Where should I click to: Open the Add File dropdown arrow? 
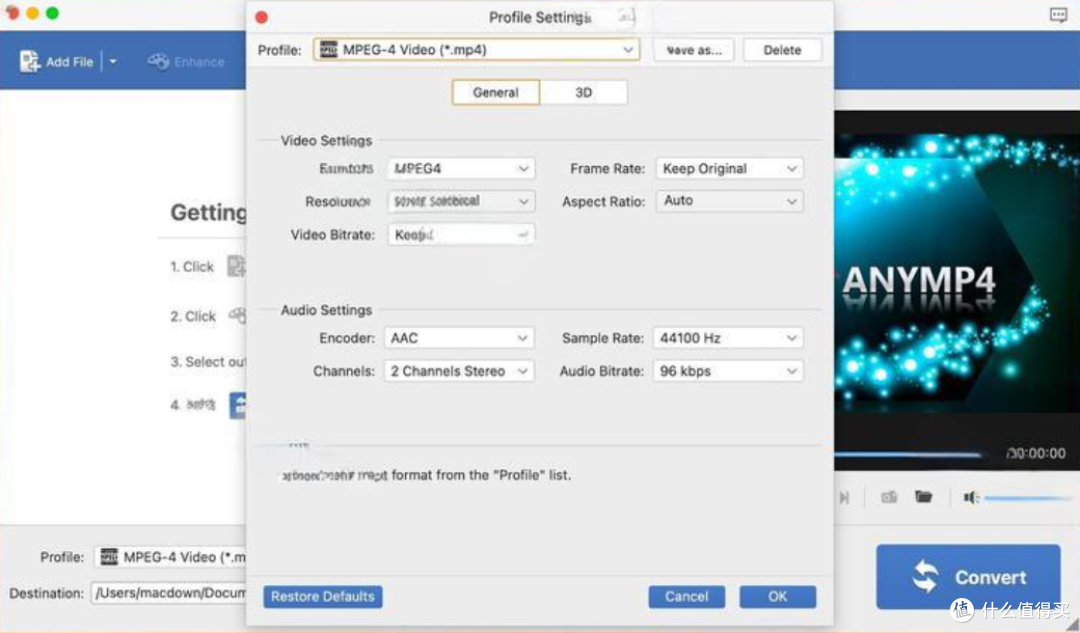pyautogui.click(x=113, y=61)
